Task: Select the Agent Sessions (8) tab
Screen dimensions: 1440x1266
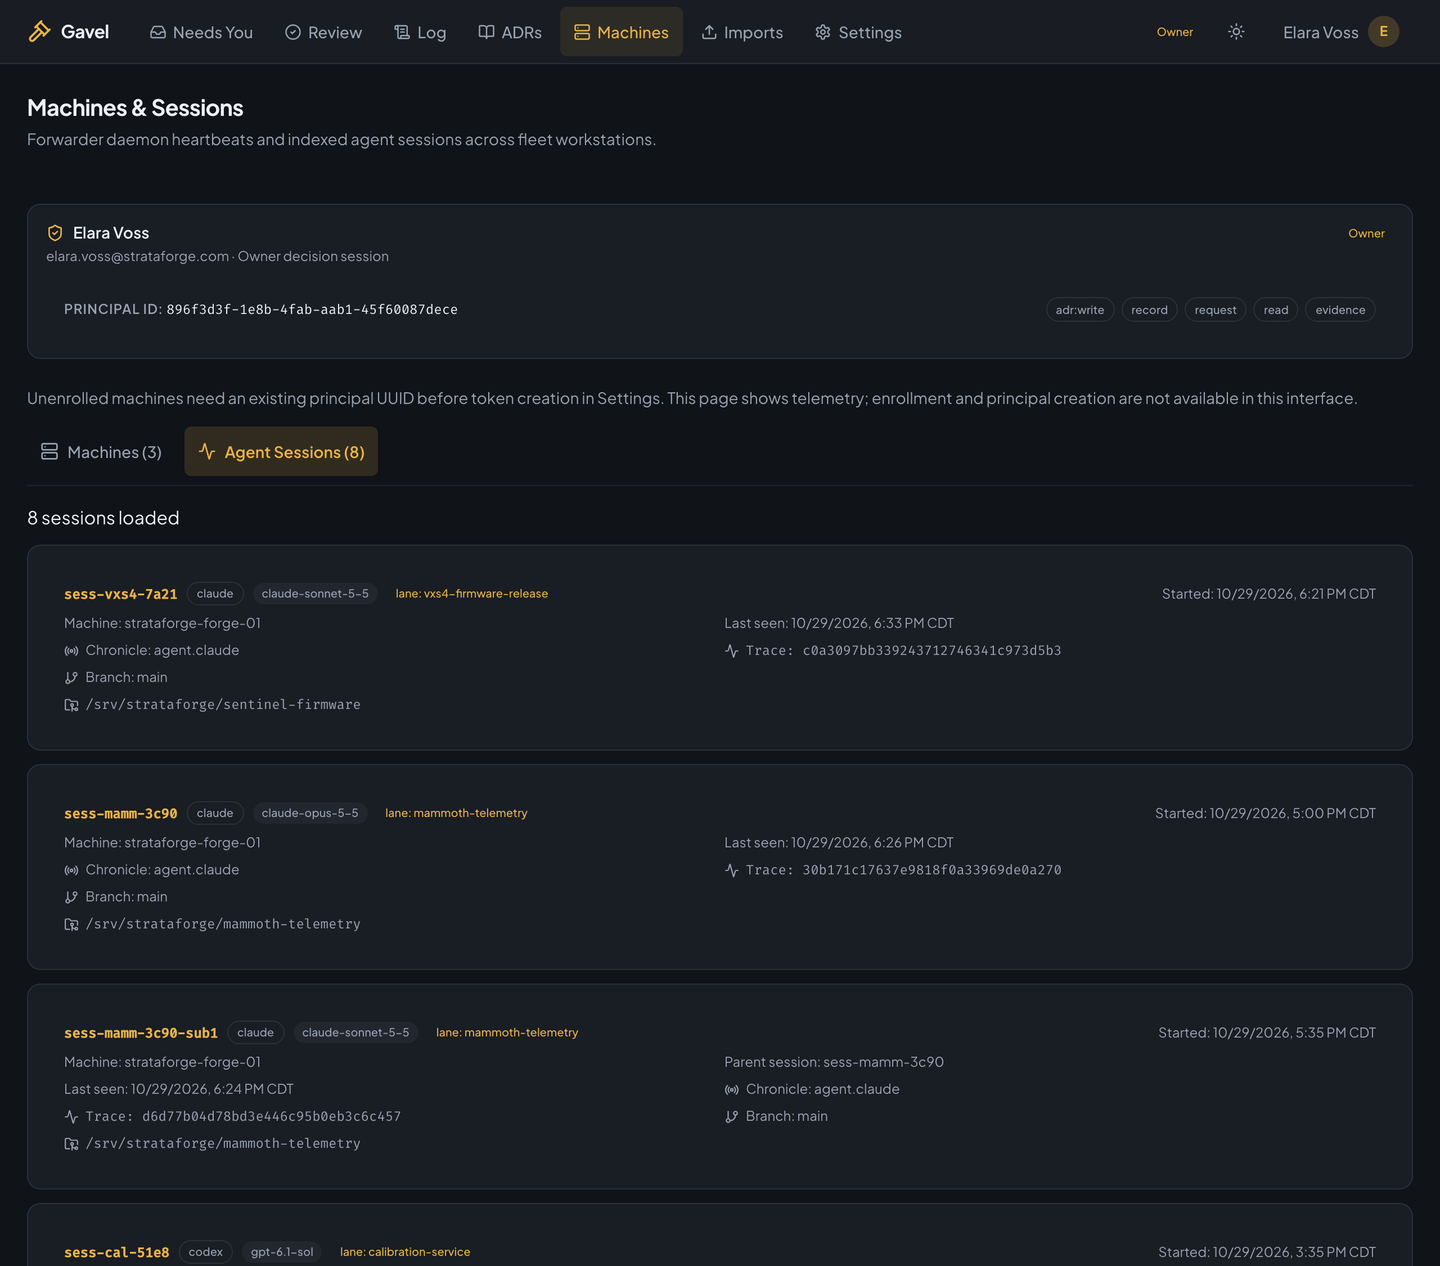Action: [281, 452]
